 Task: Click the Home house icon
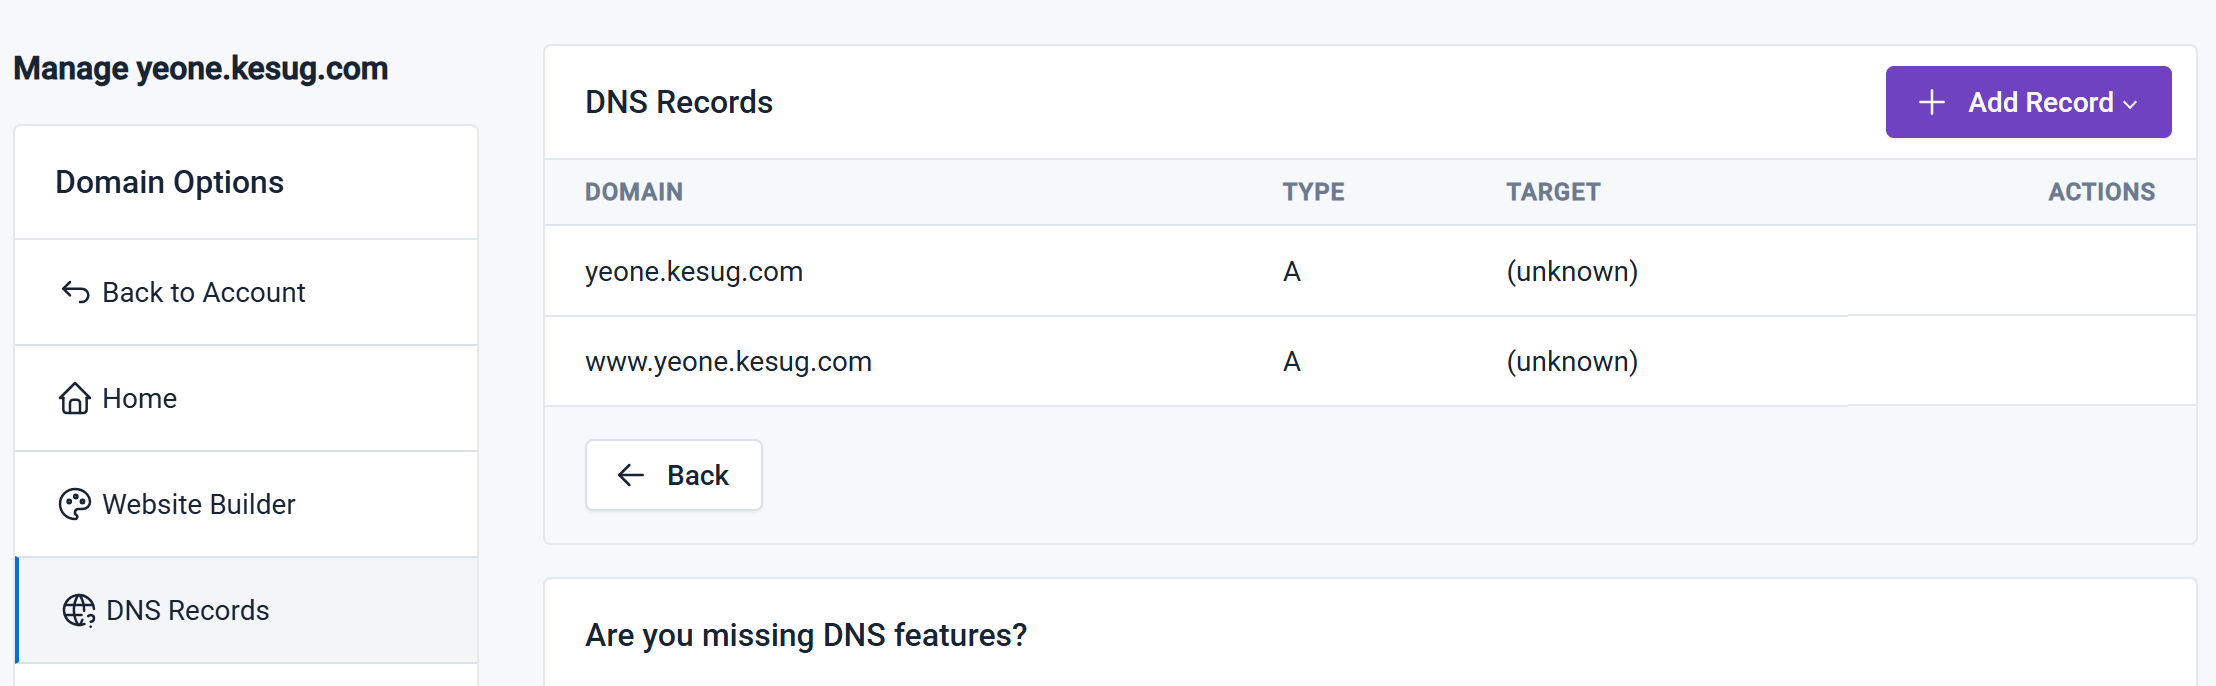tap(75, 398)
